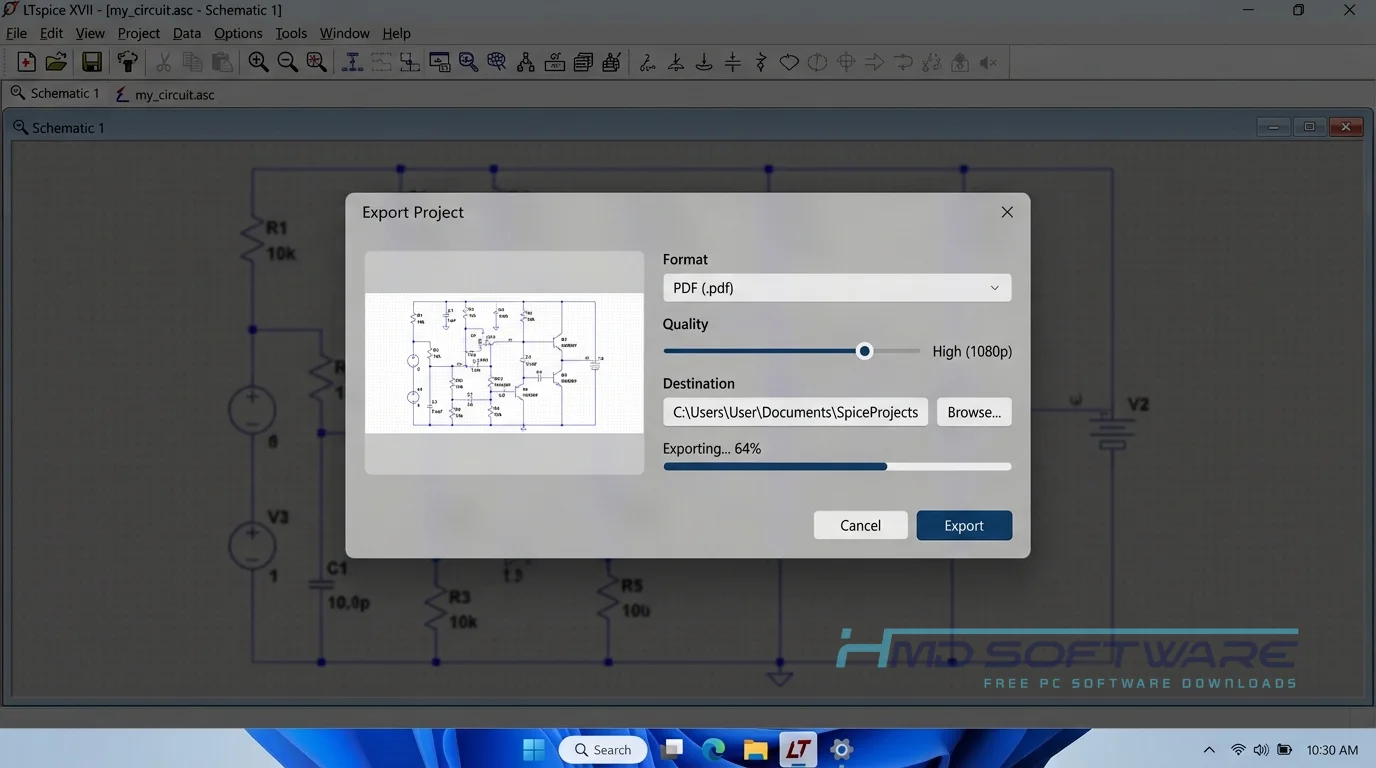Click the dashed selection toolbar icon
Screen dimensions: 1376x768
coord(381,62)
